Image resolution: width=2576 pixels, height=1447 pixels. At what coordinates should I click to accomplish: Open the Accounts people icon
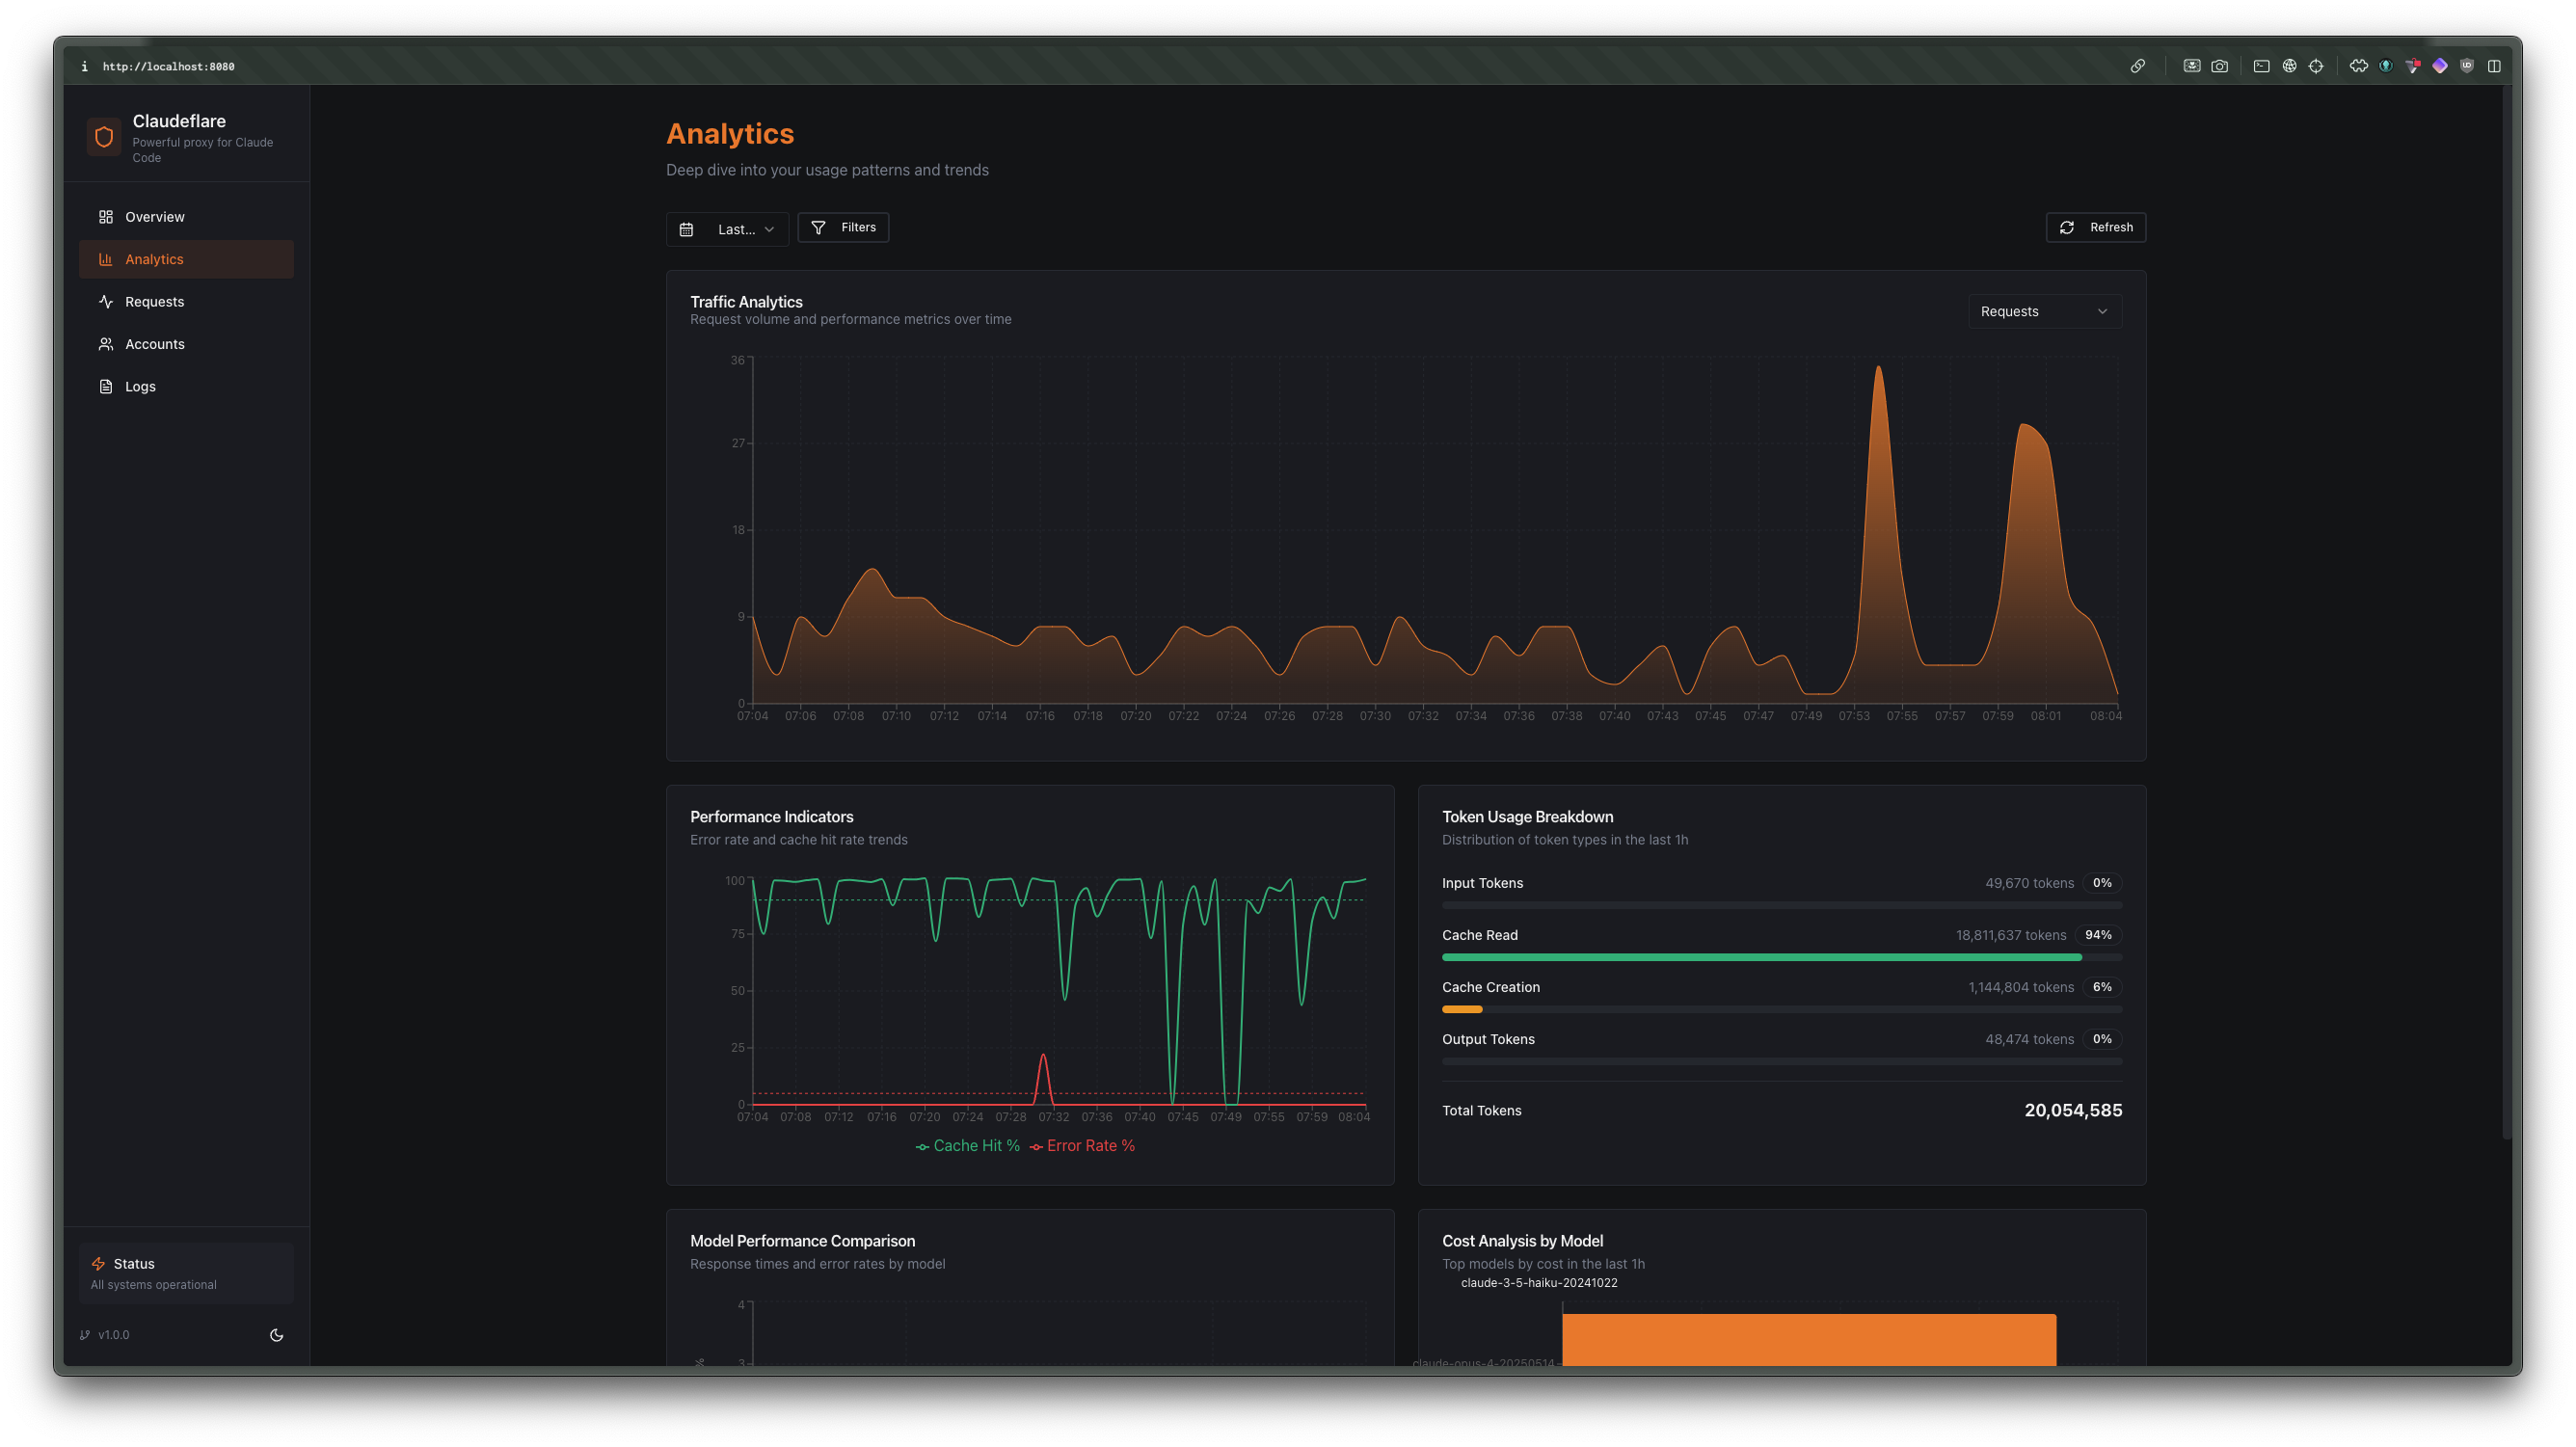(x=107, y=343)
